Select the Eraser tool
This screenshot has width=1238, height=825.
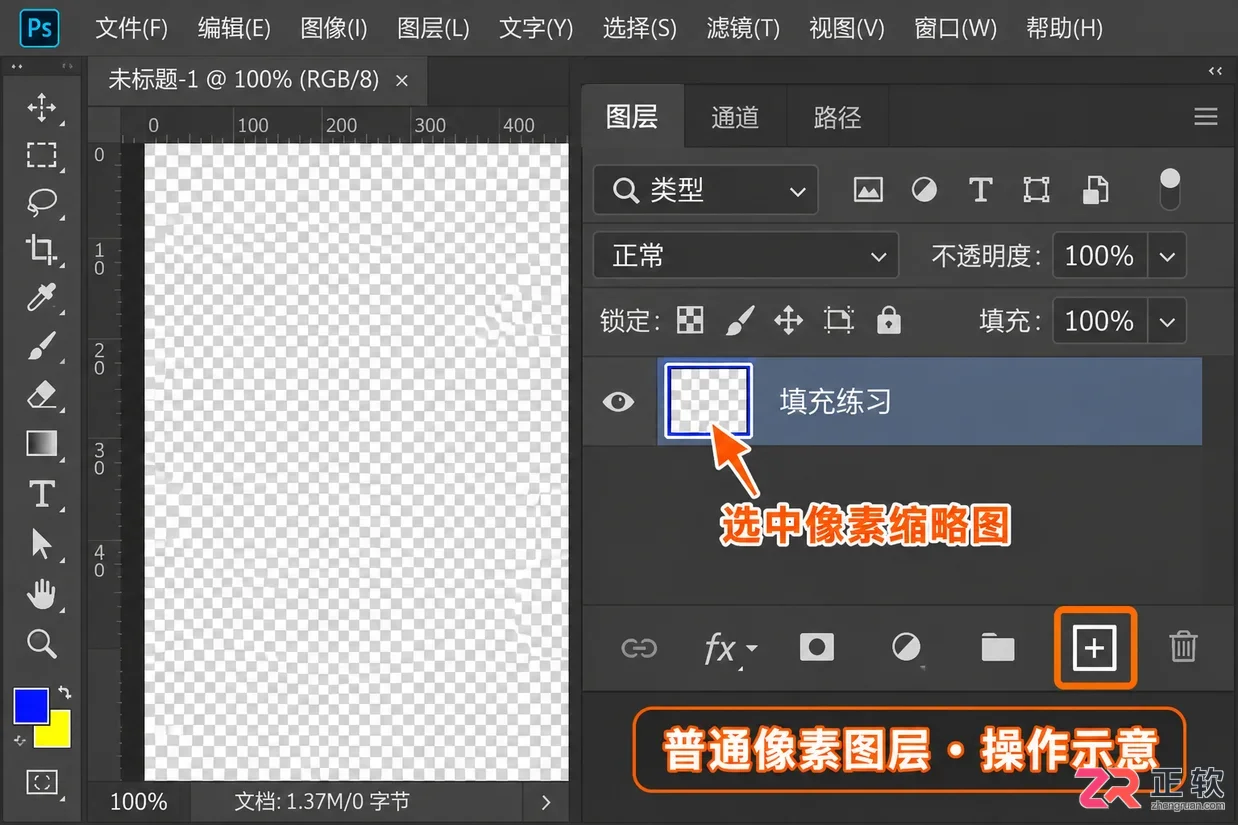point(41,395)
